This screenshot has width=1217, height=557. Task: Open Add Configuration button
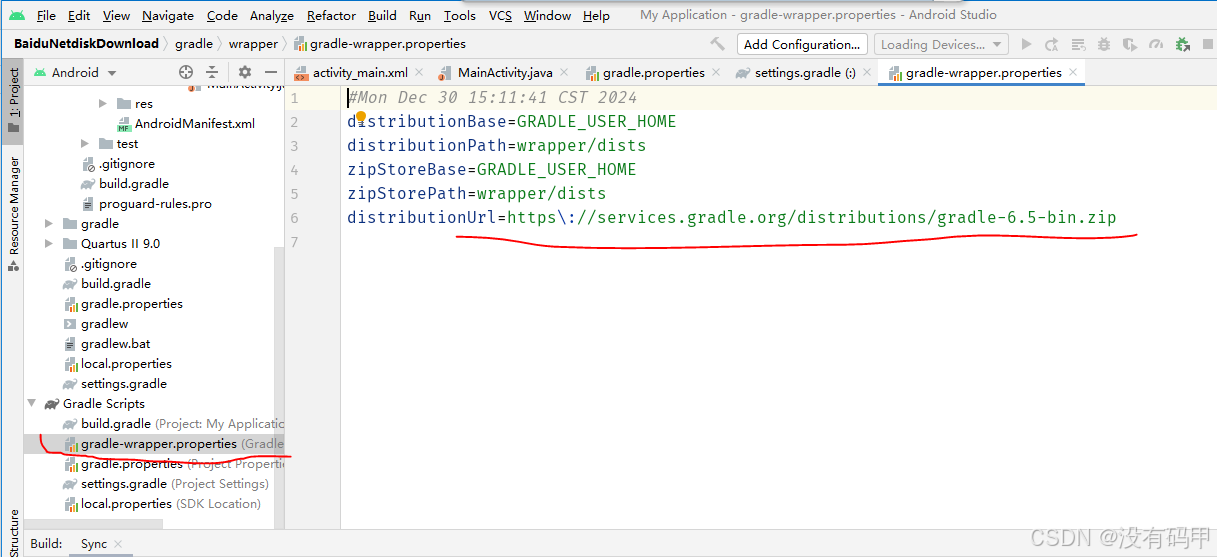click(x=802, y=44)
